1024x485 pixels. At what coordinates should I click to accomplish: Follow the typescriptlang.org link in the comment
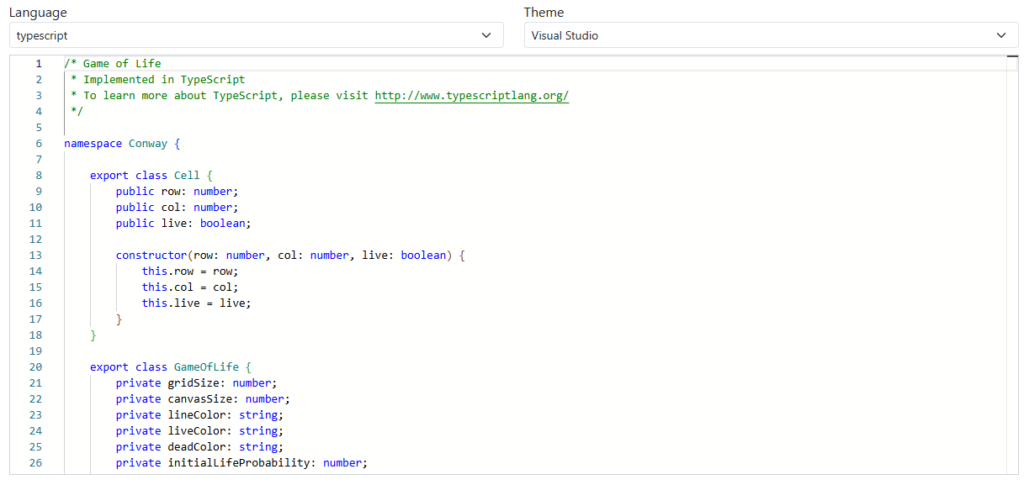pyautogui.click(x=471, y=95)
